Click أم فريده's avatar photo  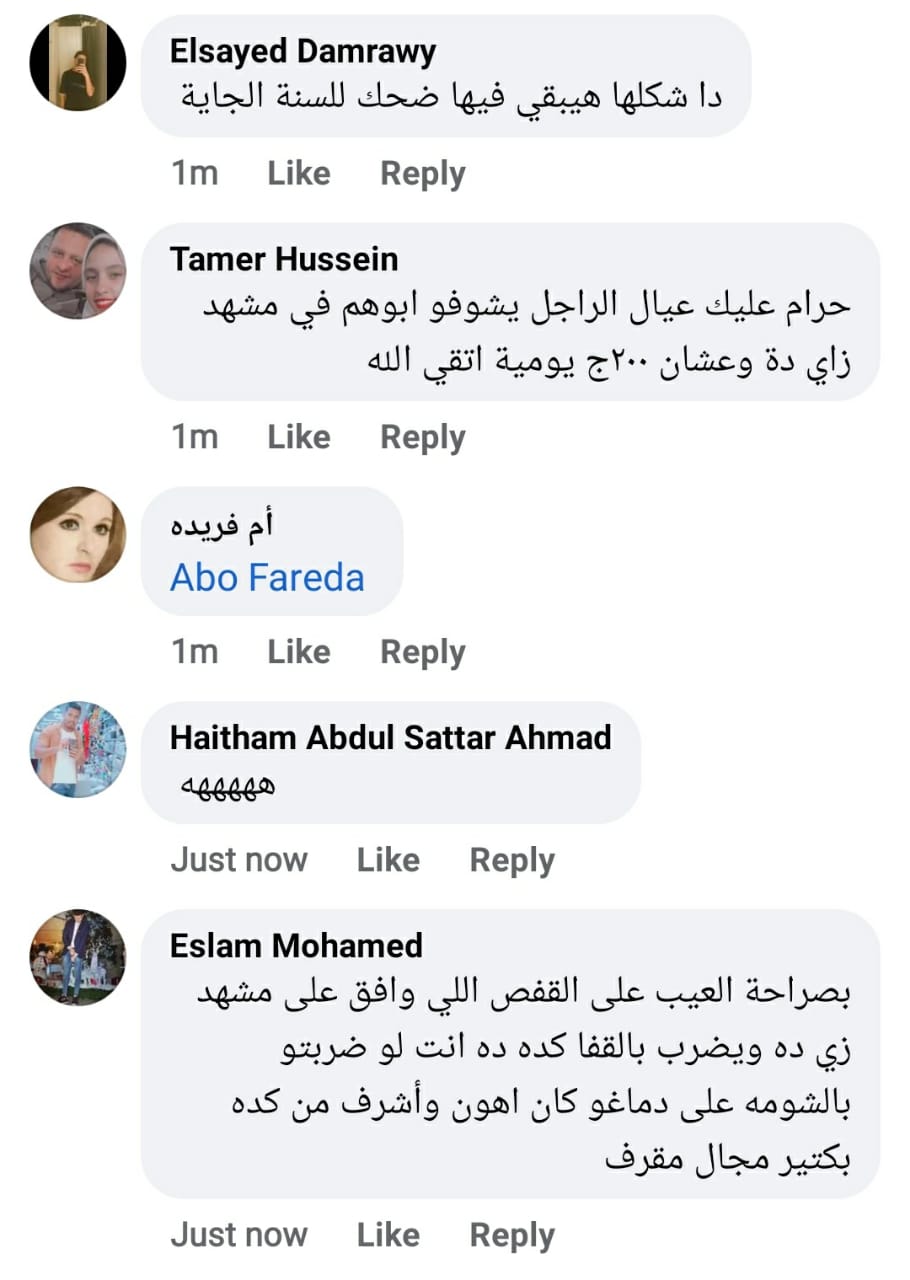78,534
